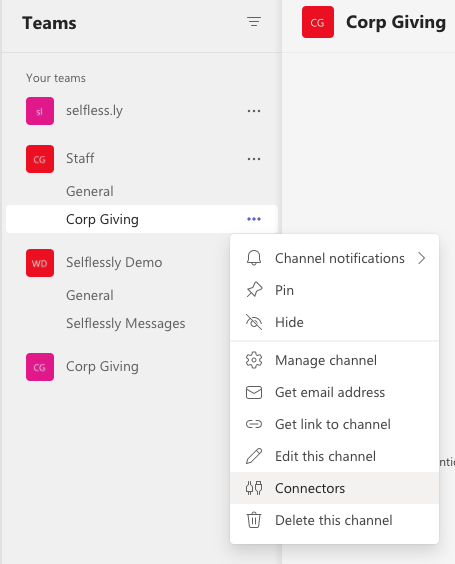Click the pin icon in context menu
The image size is (455, 564).
(254, 290)
